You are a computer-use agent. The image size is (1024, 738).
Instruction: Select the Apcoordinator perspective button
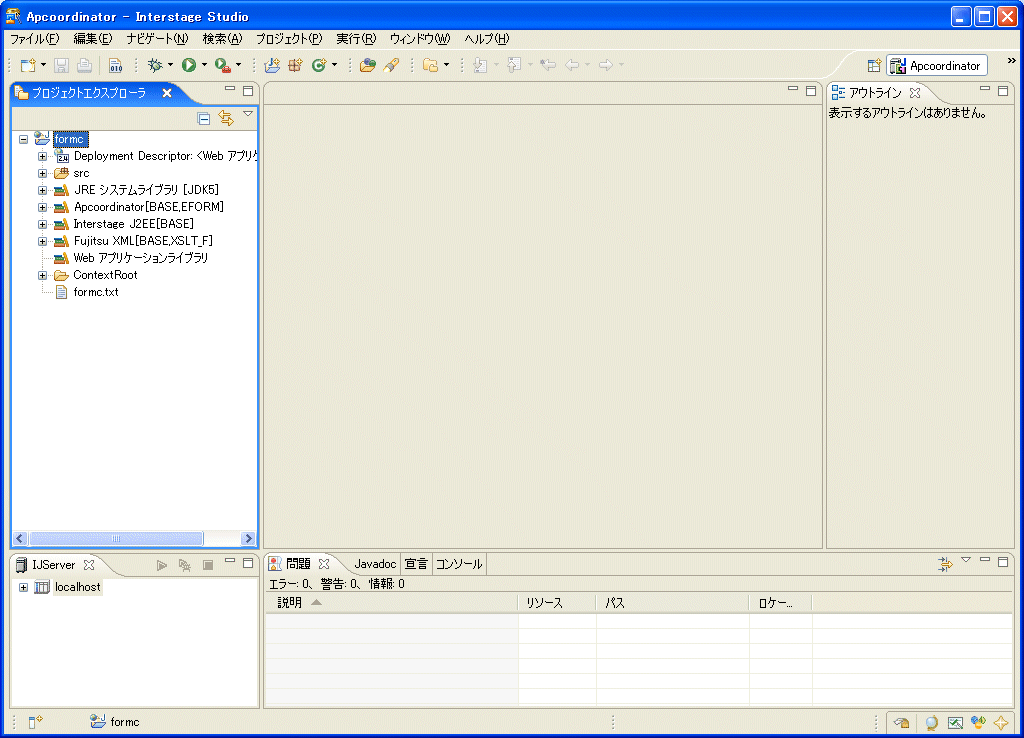937,65
